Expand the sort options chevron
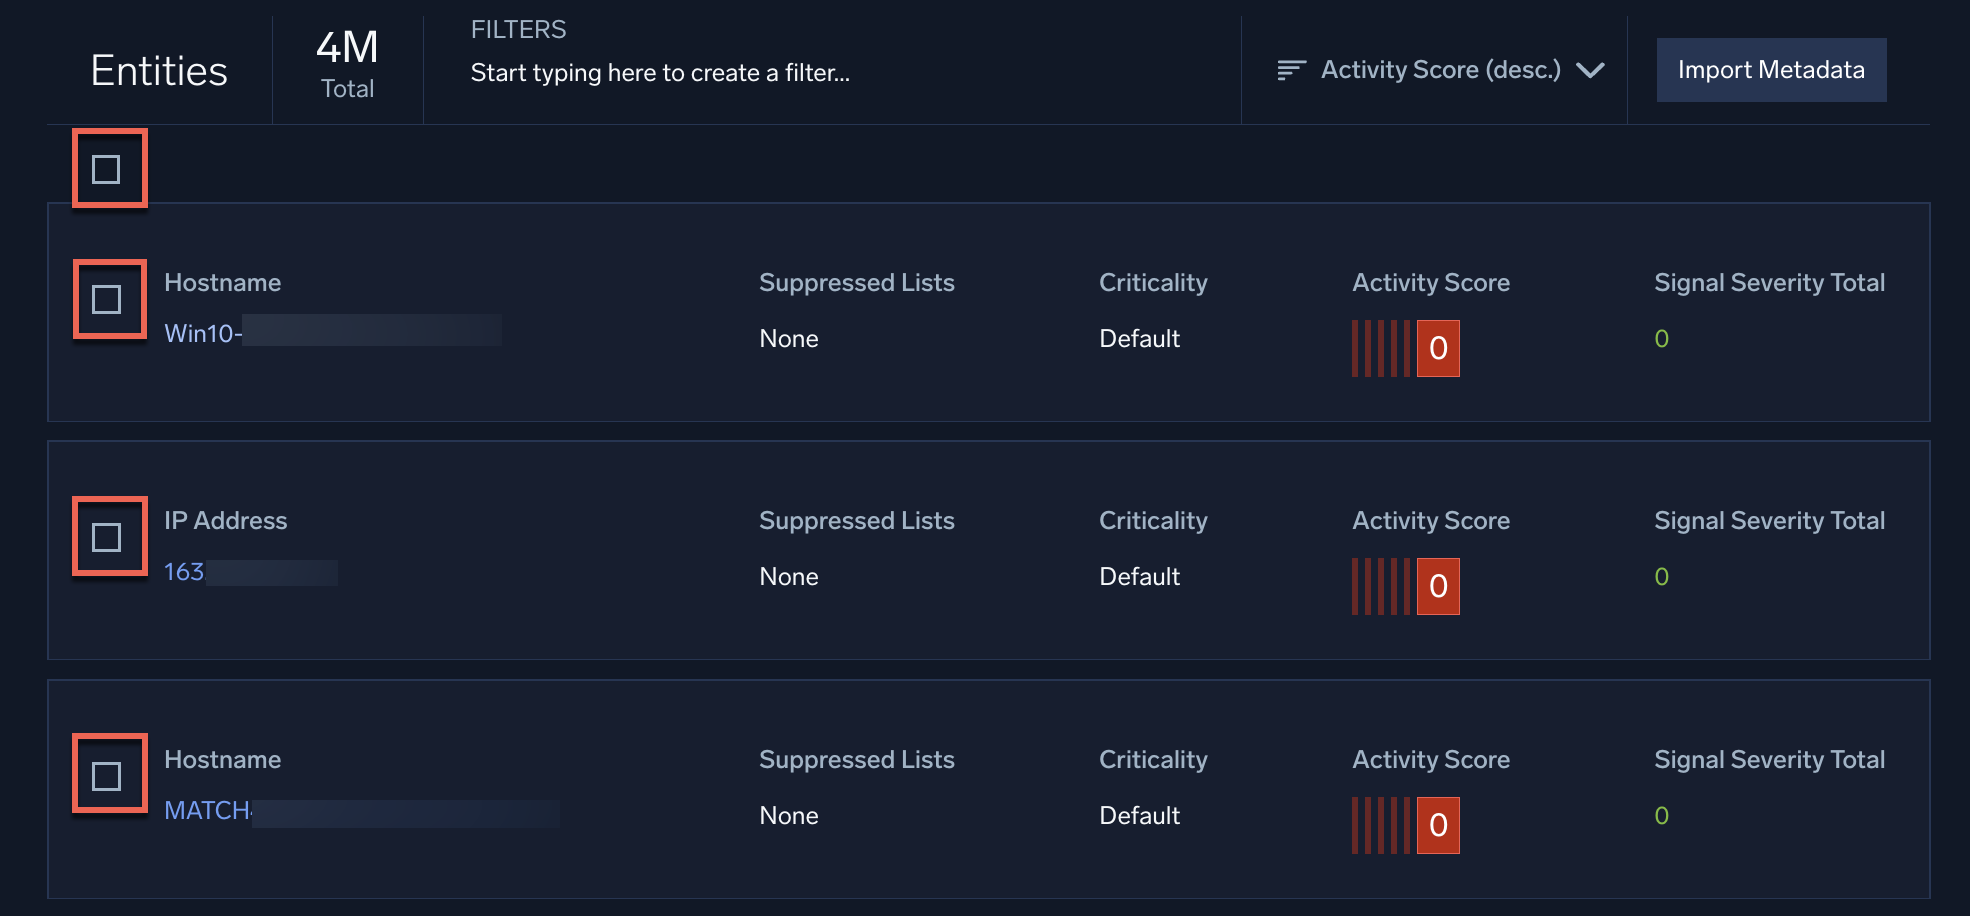Viewport: 1970px width, 916px height. point(1593,71)
